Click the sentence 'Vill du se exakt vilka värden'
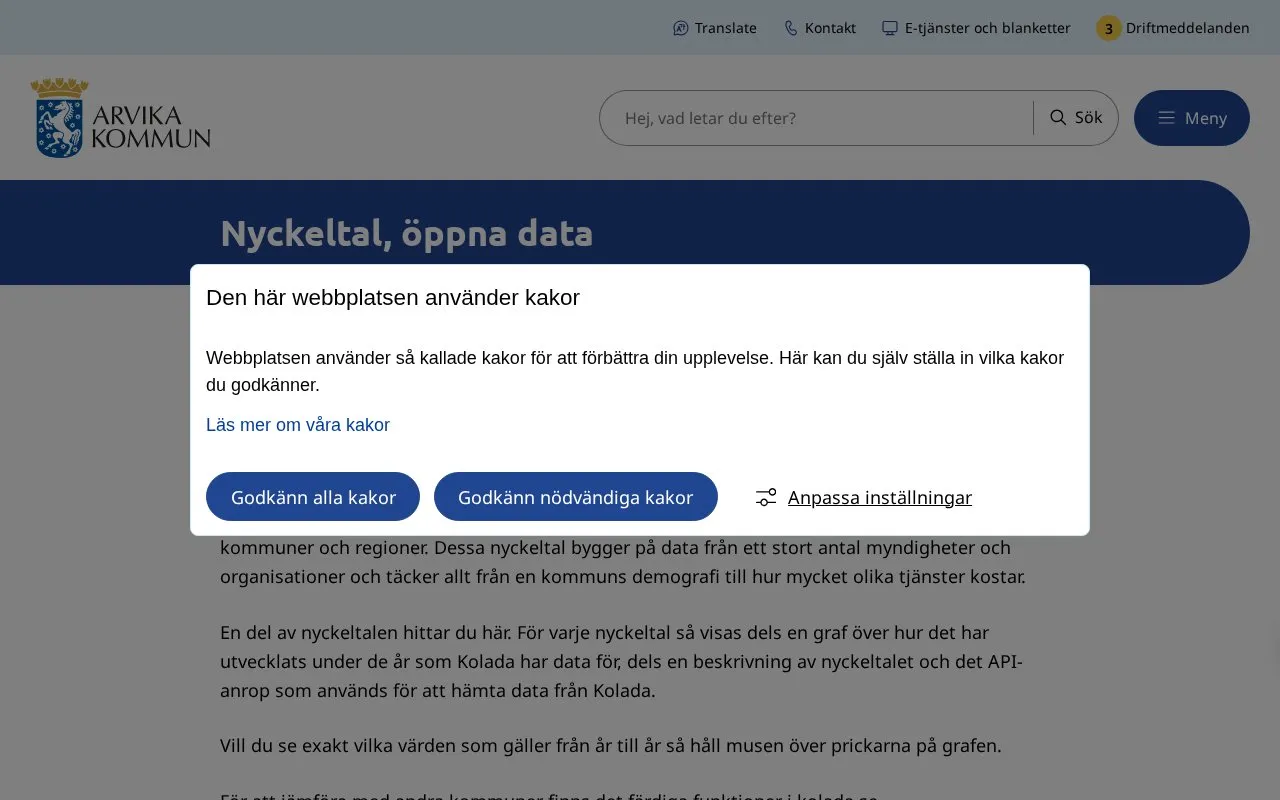The width and height of the screenshot is (1280, 800). [x=610, y=746]
